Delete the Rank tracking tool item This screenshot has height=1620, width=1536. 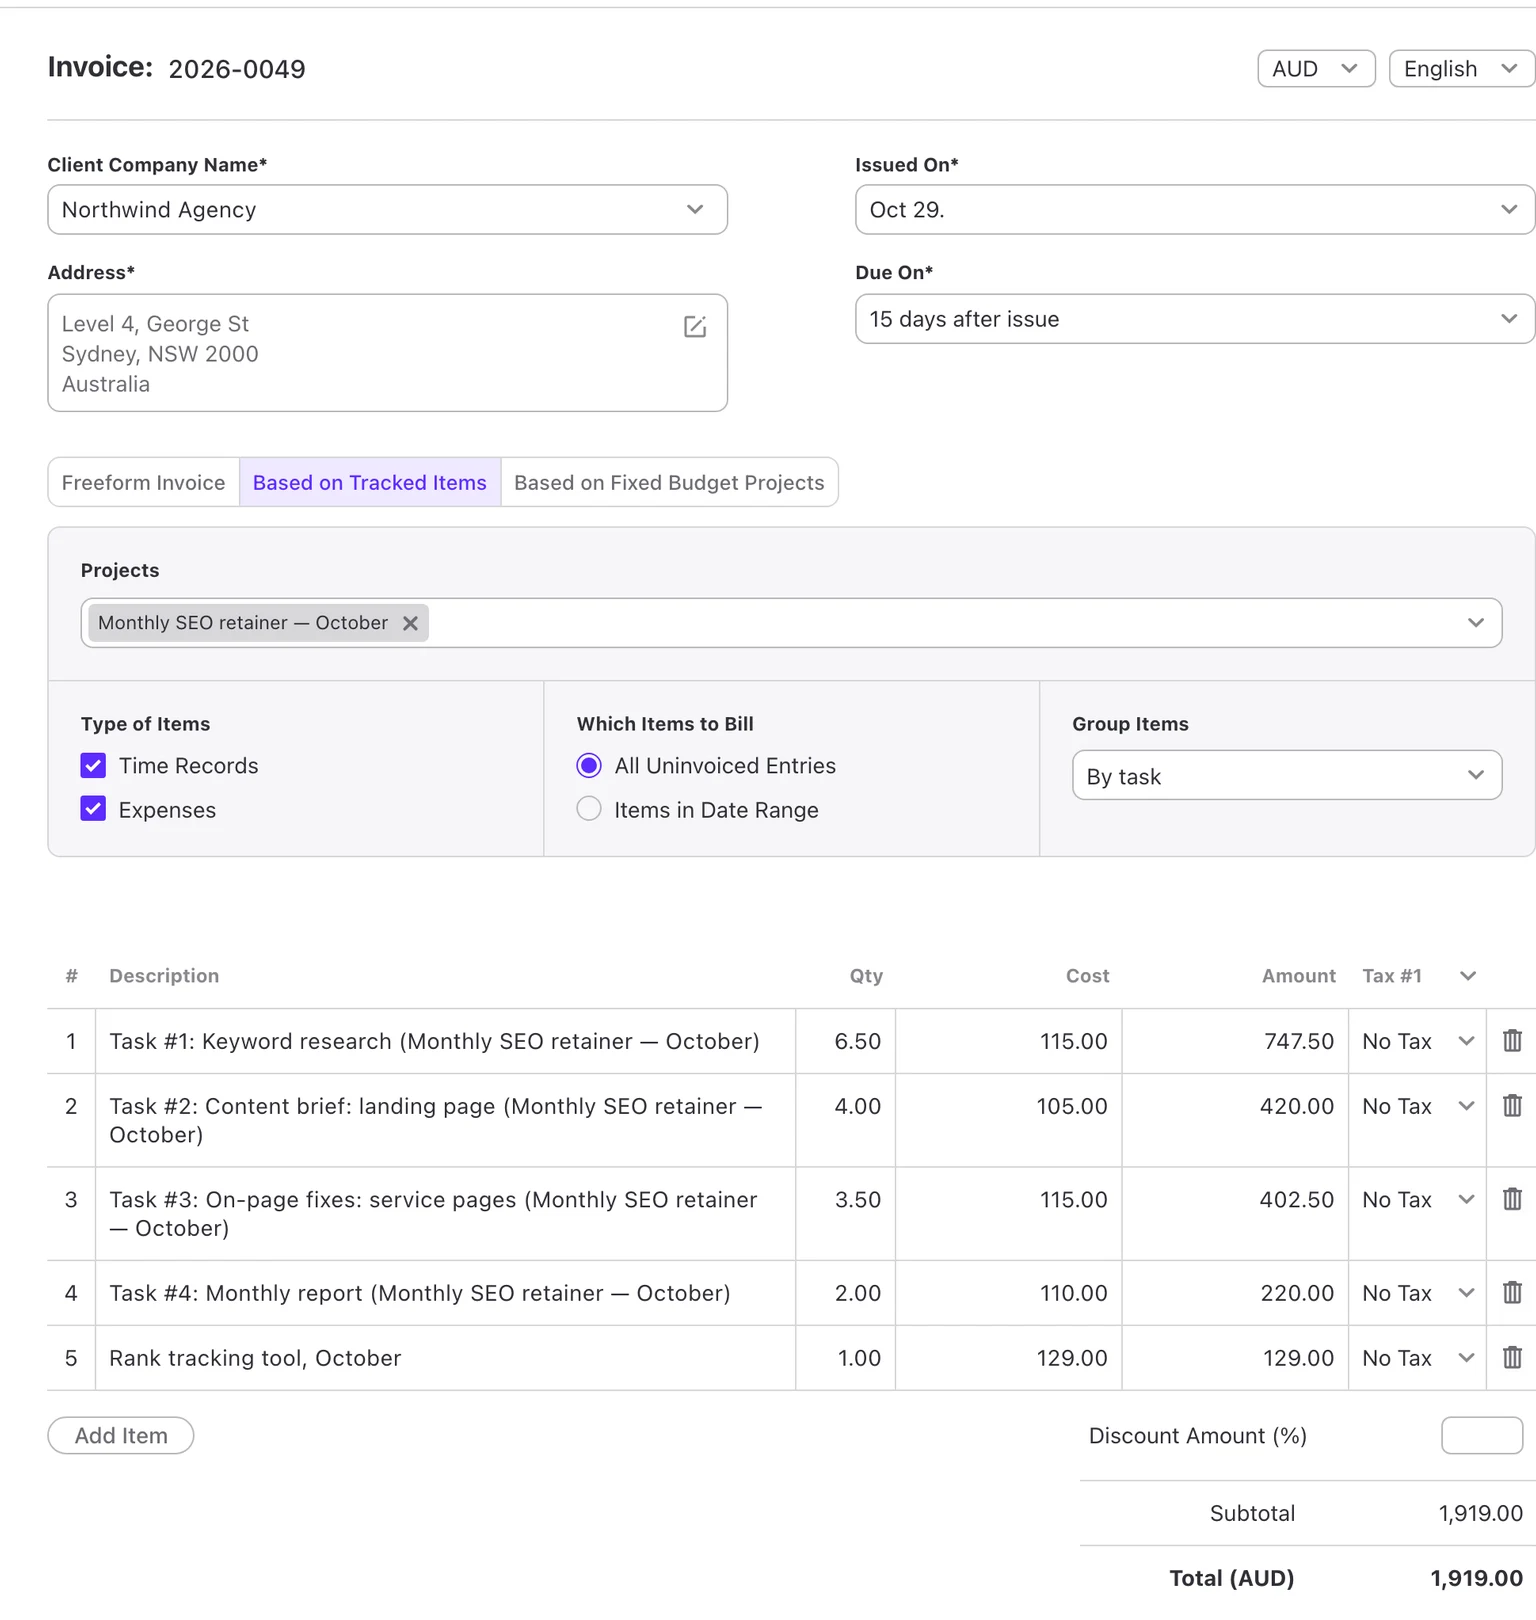(x=1512, y=1358)
